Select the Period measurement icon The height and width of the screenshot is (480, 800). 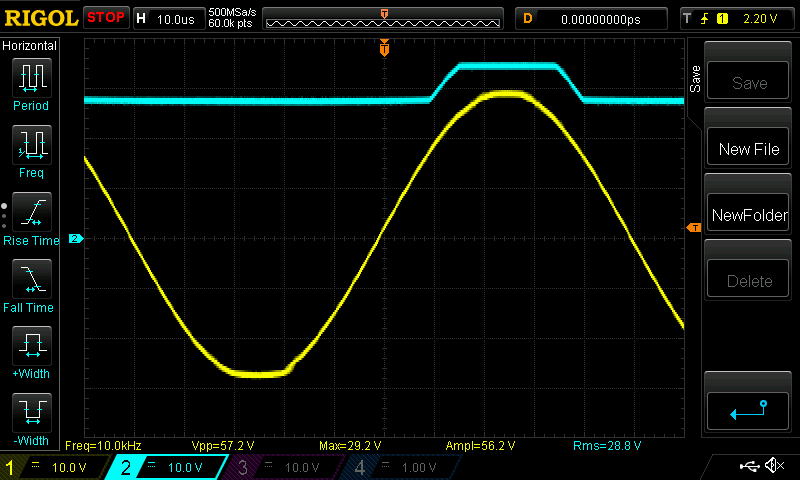pos(32,77)
